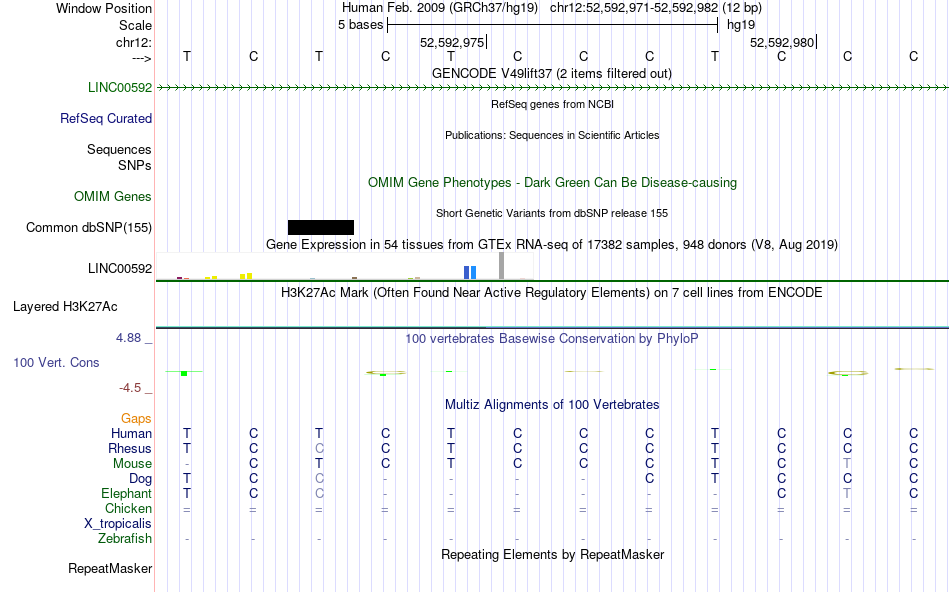The height and width of the screenshot is (592, 950).
Task: Select the Mouse alignment row label
Action: tap(132, 464)
